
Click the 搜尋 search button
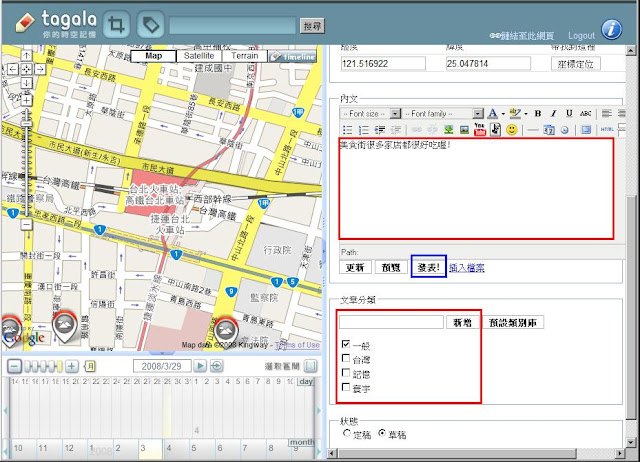[312, 26]
